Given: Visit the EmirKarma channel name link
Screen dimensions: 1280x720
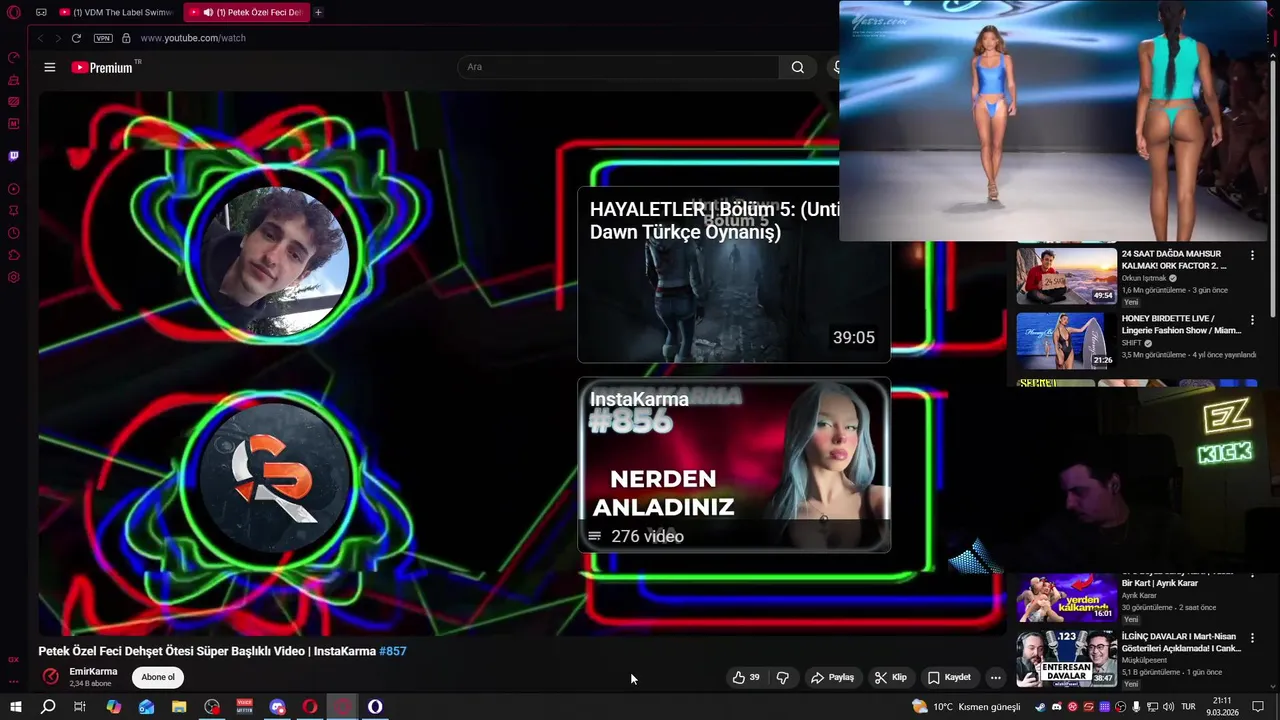Looking at the screenshot, I should point(93,672).
